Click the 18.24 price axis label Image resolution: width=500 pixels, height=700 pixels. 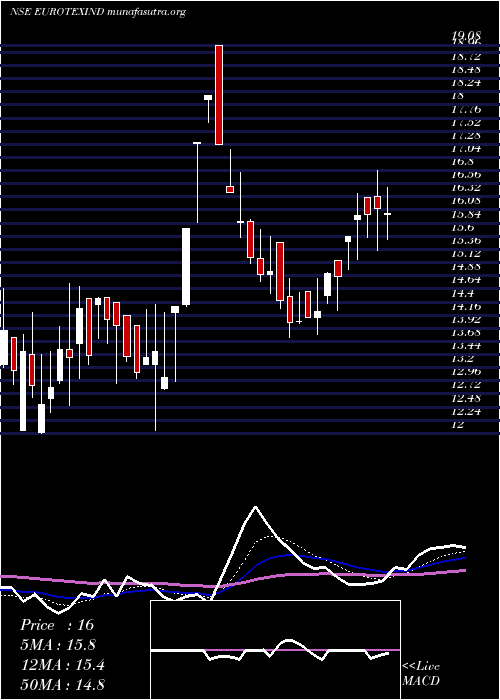pyautogui.click(x=466, y=83)
